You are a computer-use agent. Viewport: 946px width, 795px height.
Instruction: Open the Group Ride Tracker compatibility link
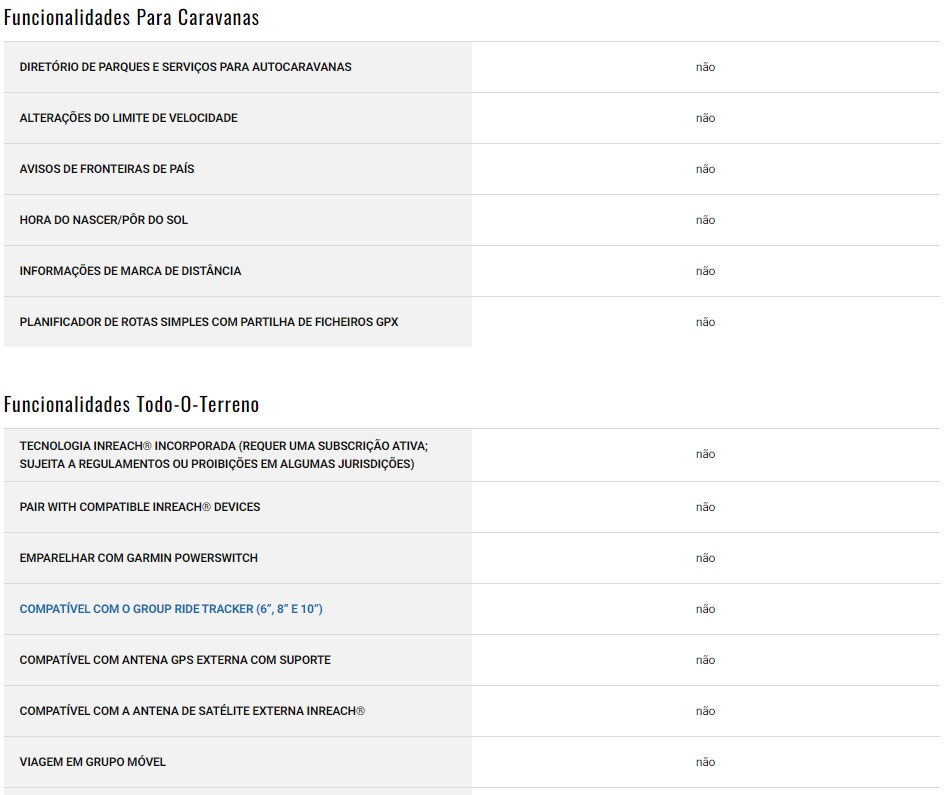click(171, 609)
